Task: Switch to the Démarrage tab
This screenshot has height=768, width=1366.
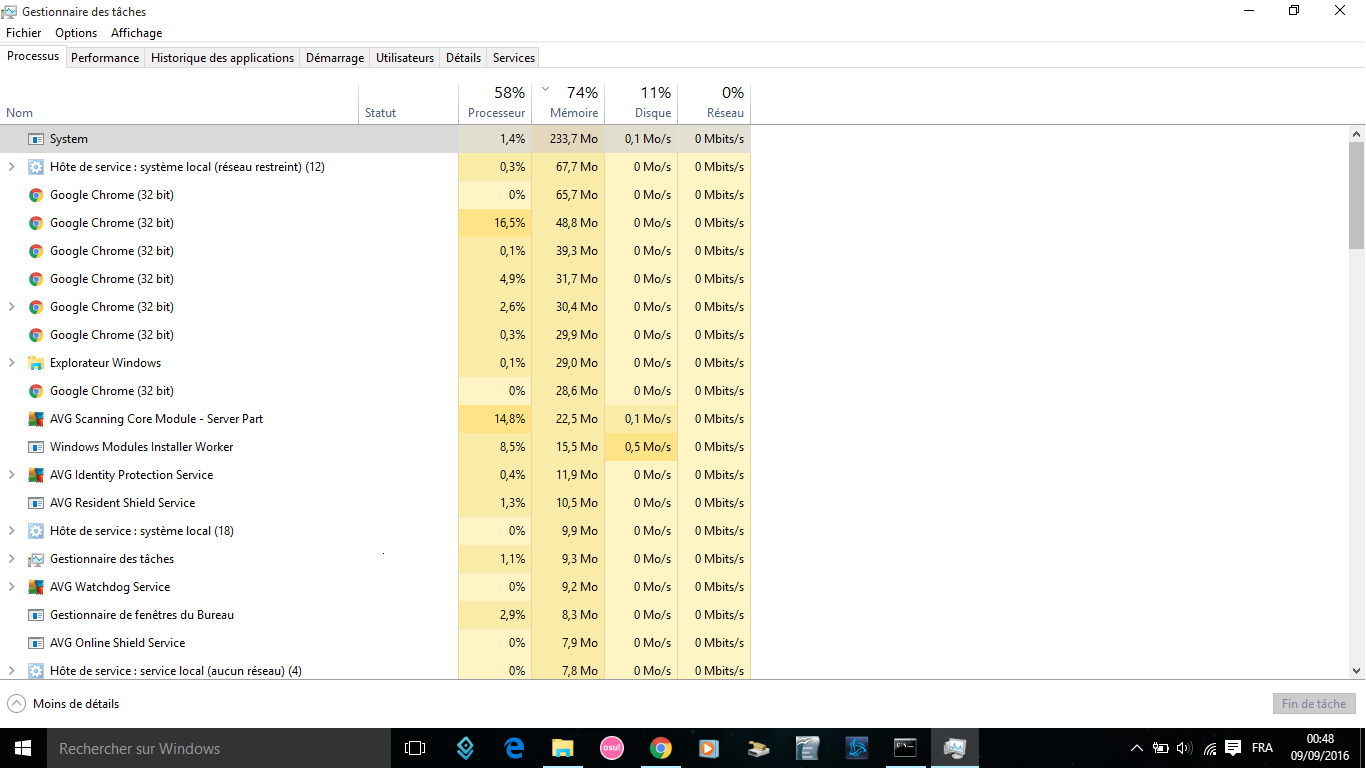Action: coord(335,58)
